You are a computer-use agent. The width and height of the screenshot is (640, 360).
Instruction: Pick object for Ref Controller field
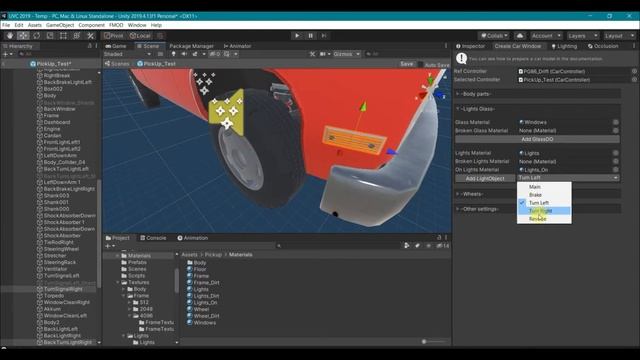pos(634,71)
